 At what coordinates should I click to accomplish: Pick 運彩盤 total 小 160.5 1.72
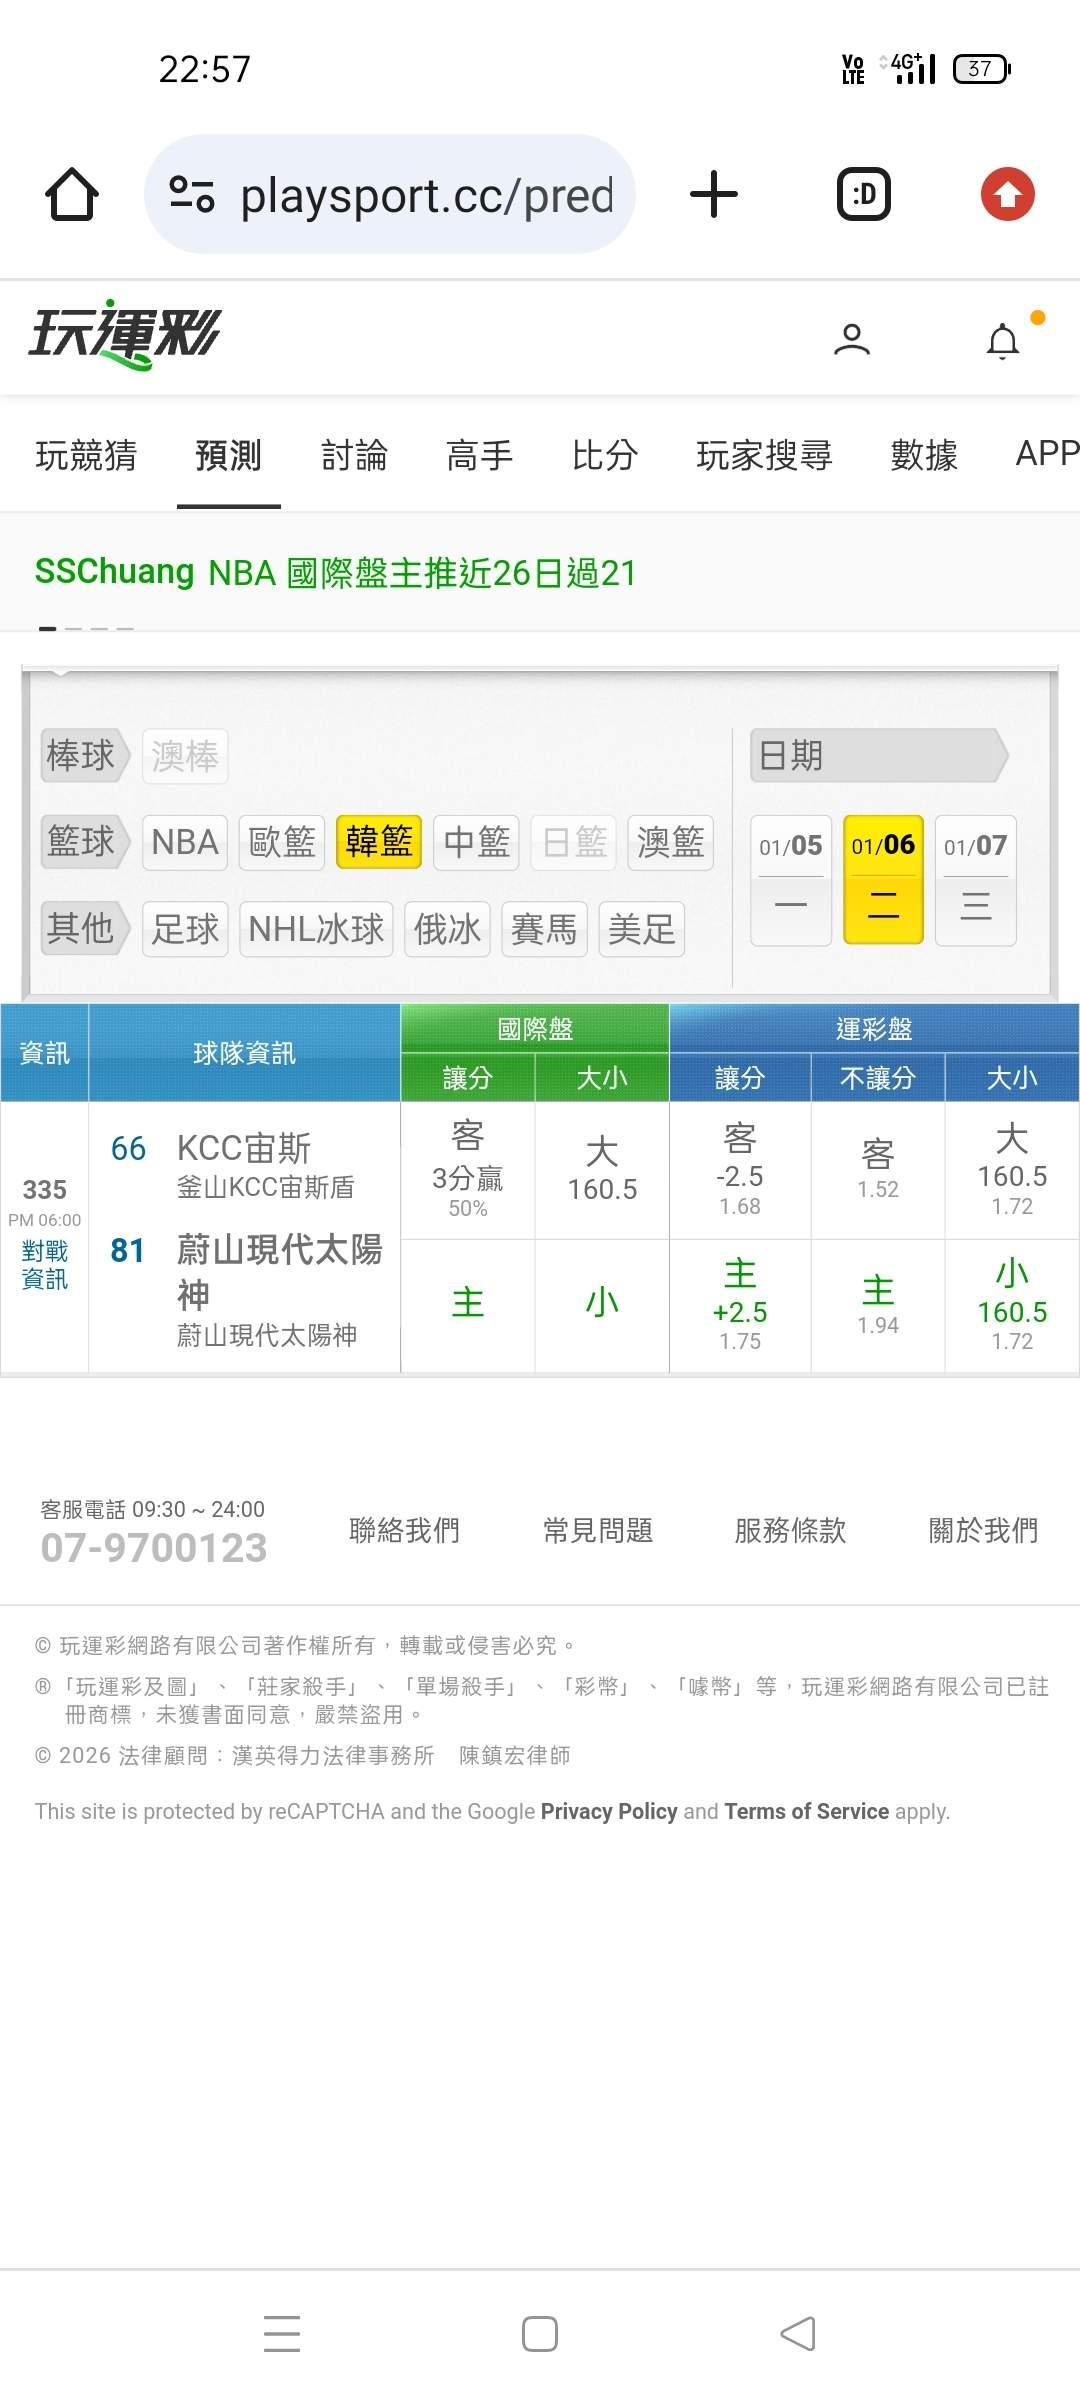point(1012,1304)
